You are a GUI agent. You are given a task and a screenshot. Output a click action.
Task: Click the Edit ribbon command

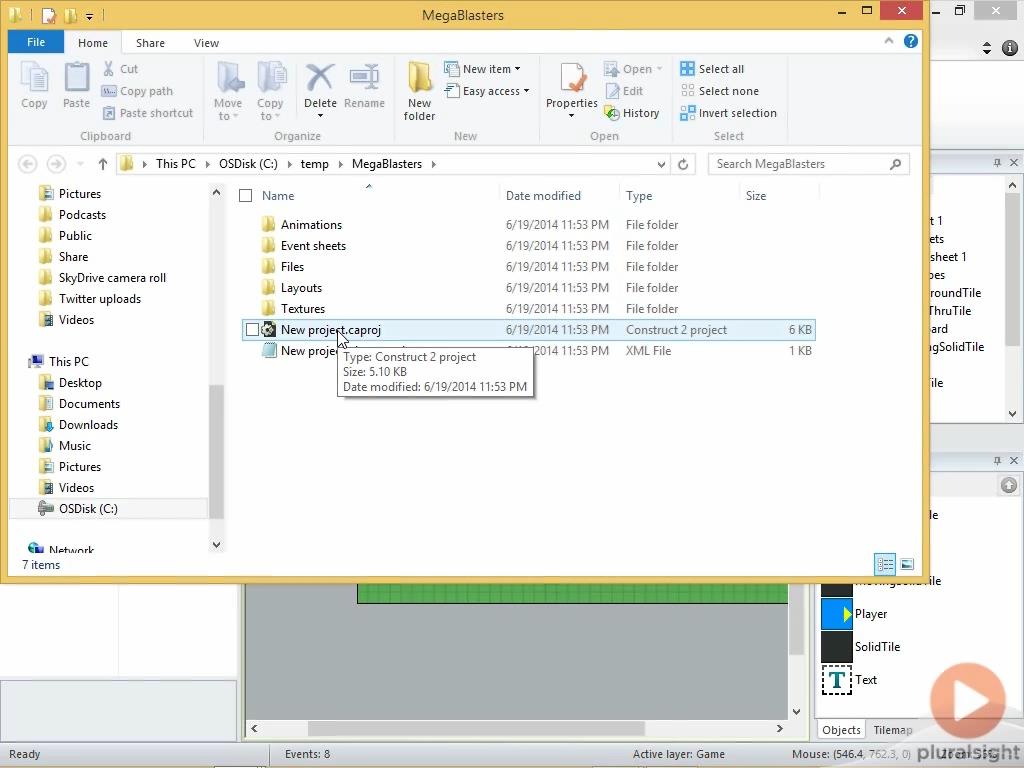point(624,91)
